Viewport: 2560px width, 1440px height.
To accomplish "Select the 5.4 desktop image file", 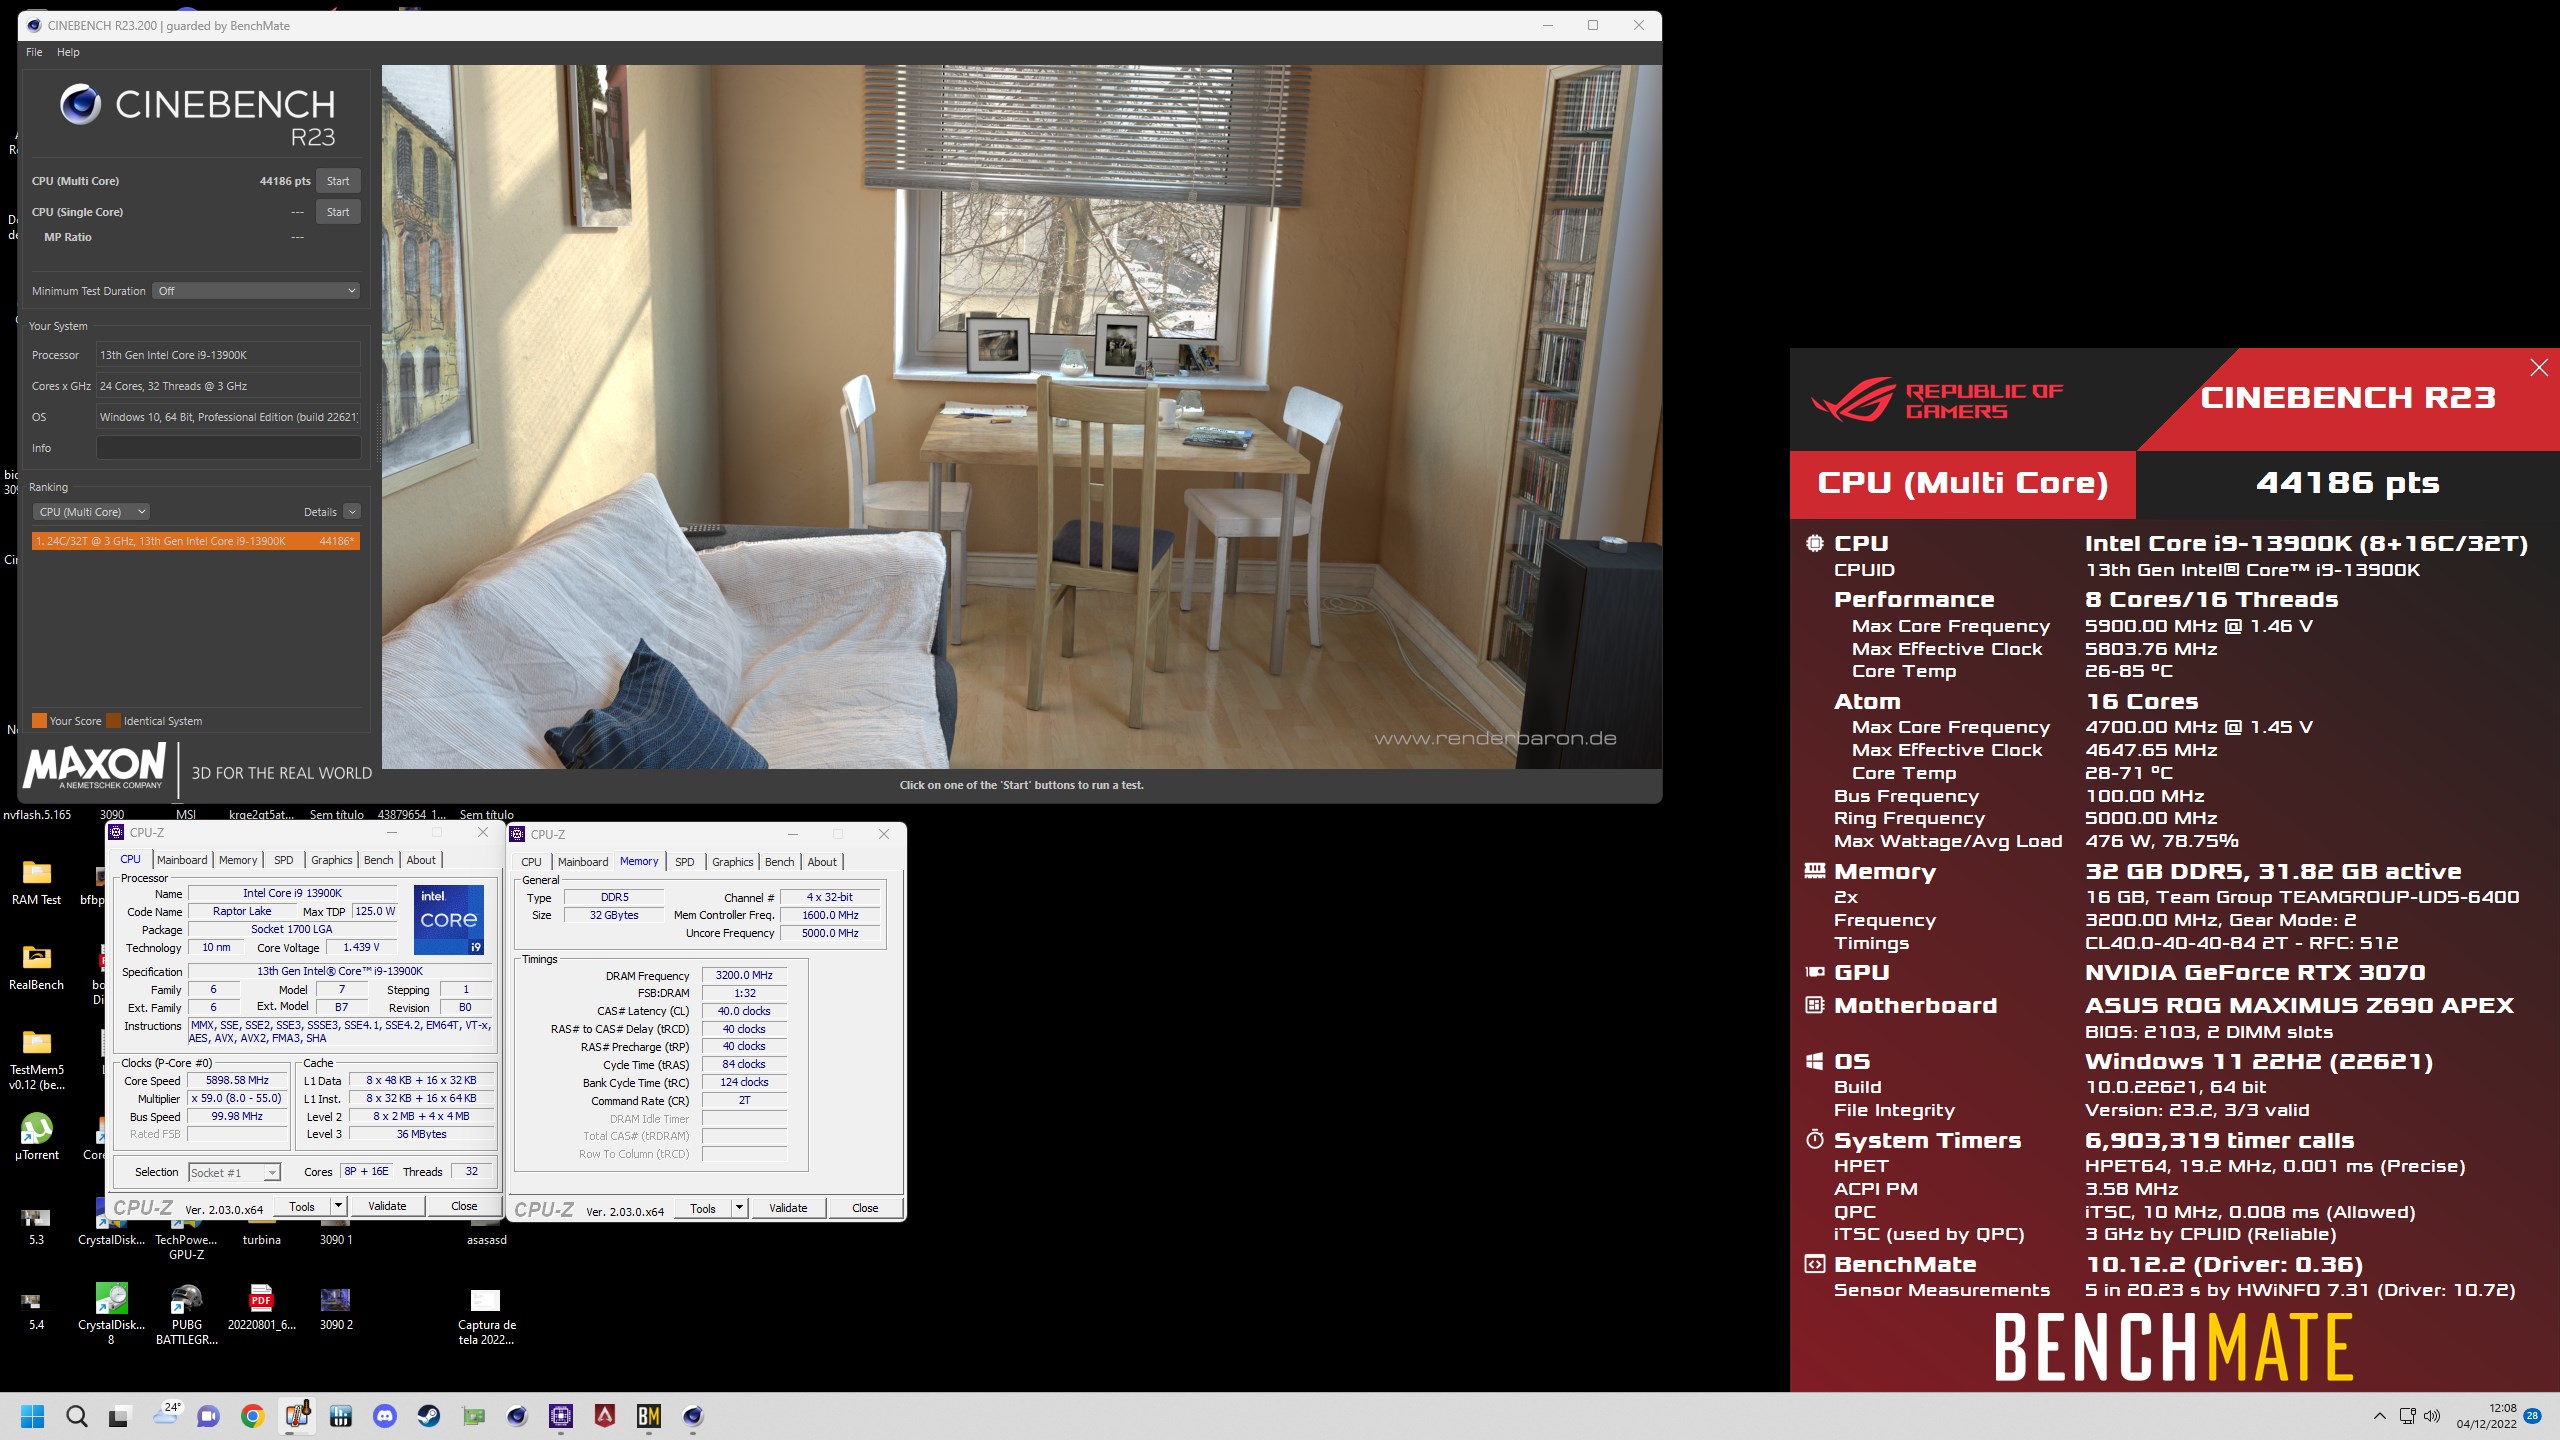I will 36,1309.
